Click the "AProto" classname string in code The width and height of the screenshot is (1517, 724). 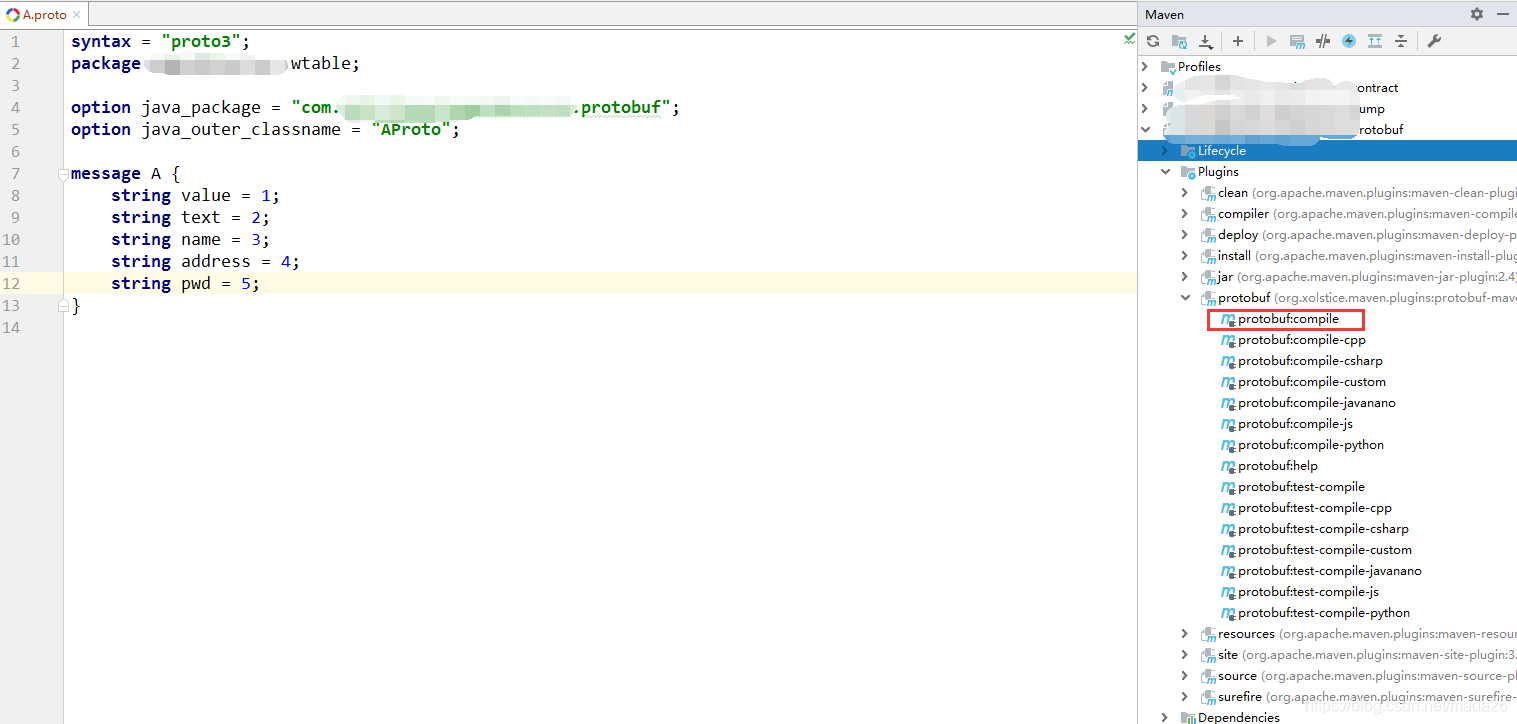(x=411, y=129)
